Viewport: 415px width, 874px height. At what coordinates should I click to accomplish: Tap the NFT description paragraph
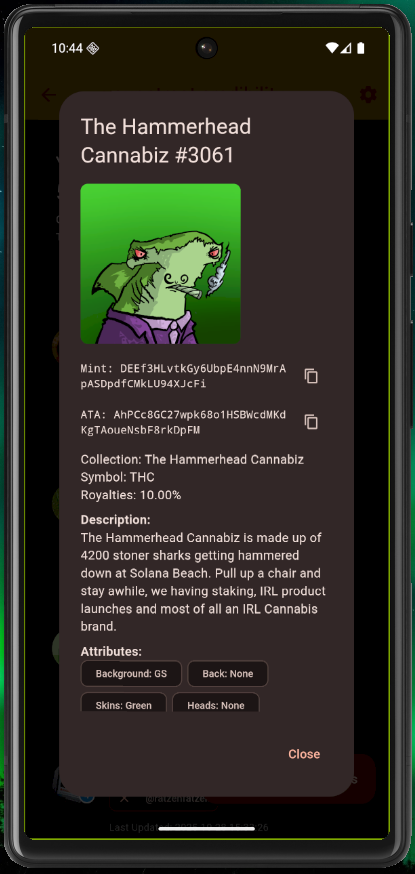coord(203,582)
